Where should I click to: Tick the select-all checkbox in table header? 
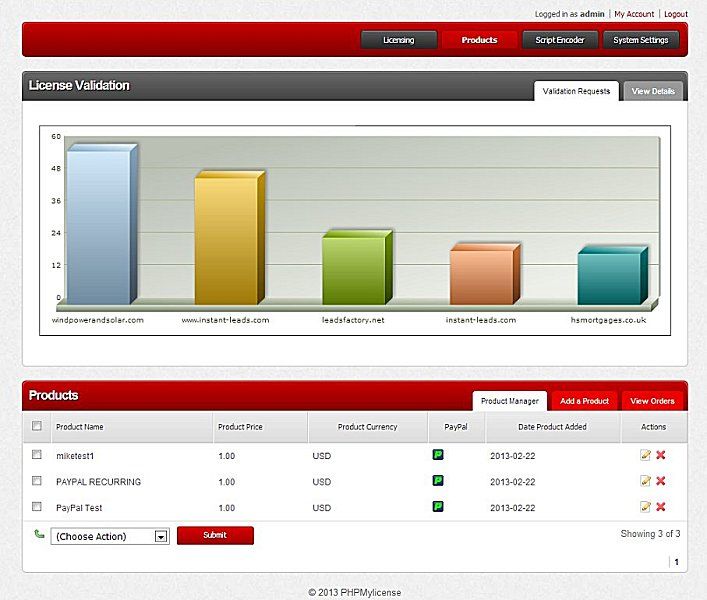(37, 426)
